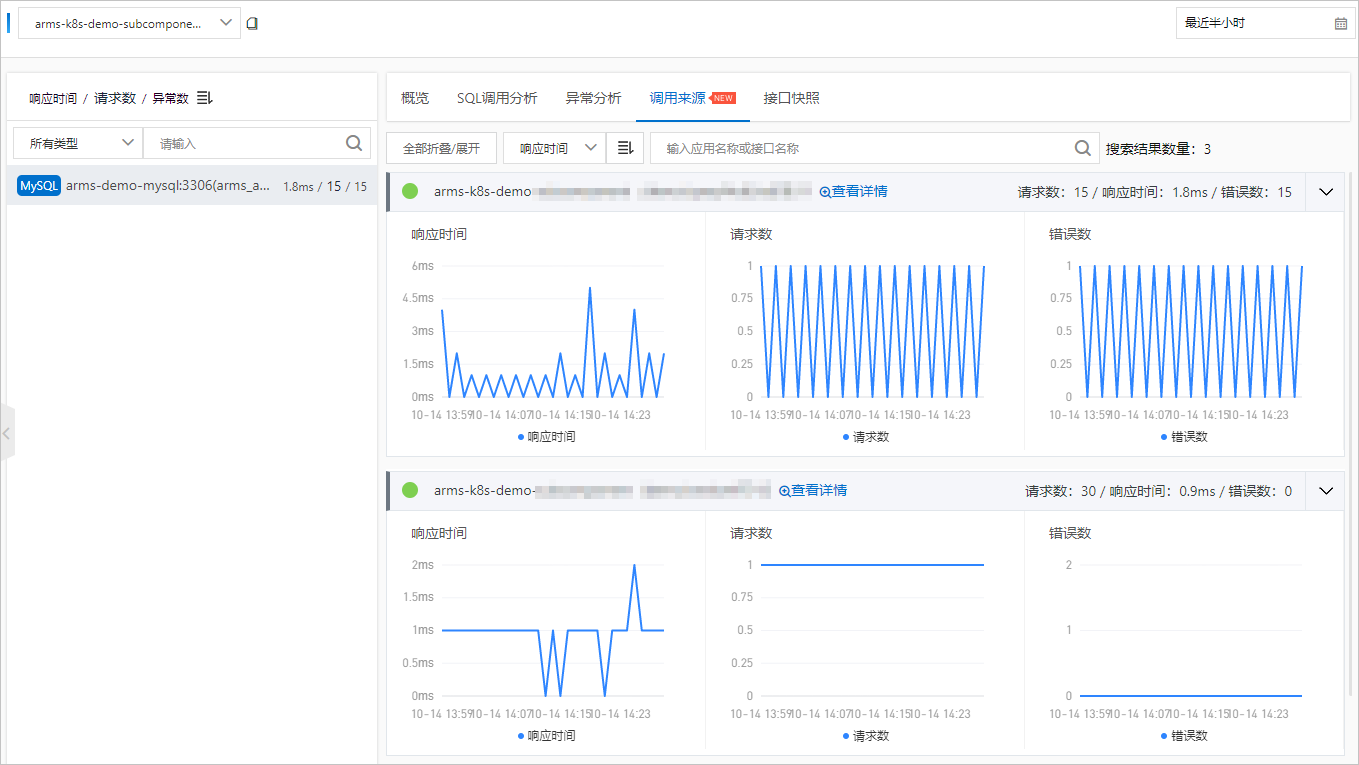The image size is (1359, 765).
Task: Toggle 错误数 legend in second source chart
Action: 1184,735
